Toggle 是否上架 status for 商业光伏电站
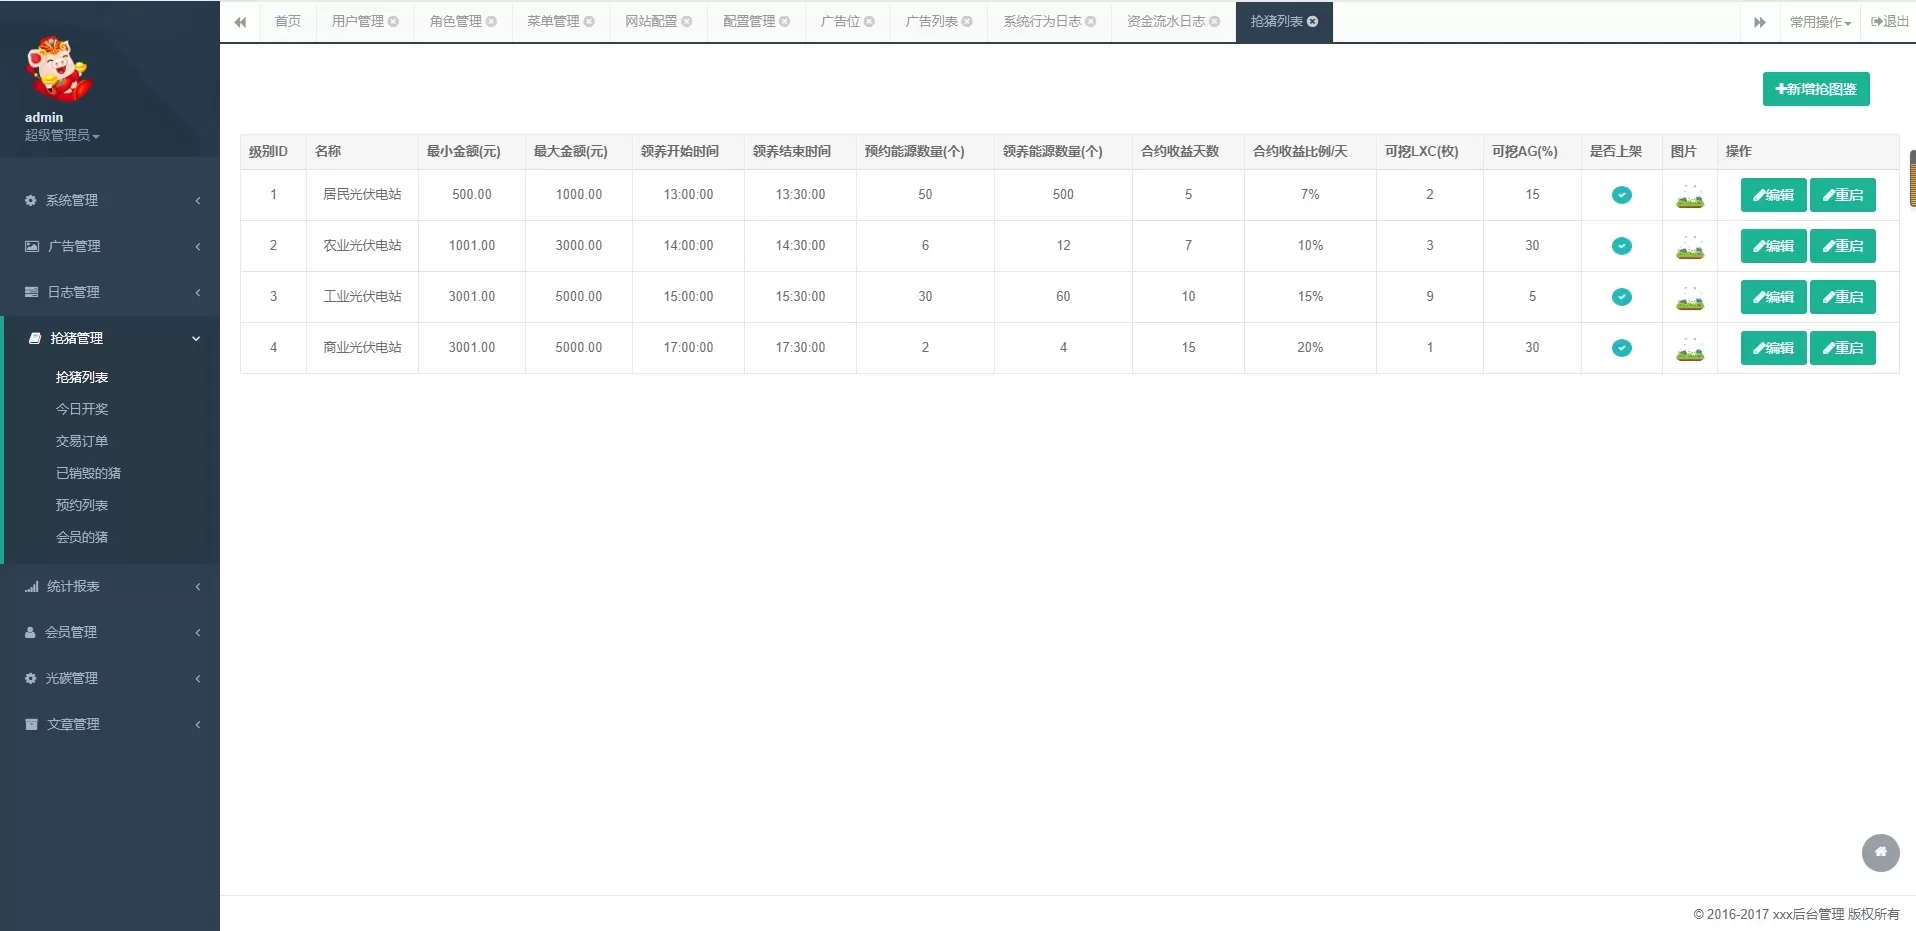Viewport: 1916px width, 931px height. (1621, 348)
